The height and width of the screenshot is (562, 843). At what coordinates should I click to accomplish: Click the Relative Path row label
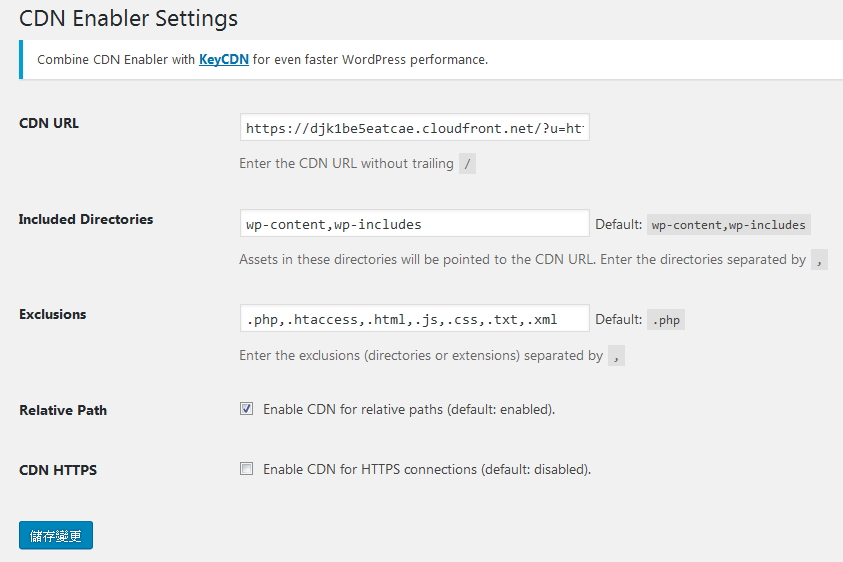(x=63, y=410)
